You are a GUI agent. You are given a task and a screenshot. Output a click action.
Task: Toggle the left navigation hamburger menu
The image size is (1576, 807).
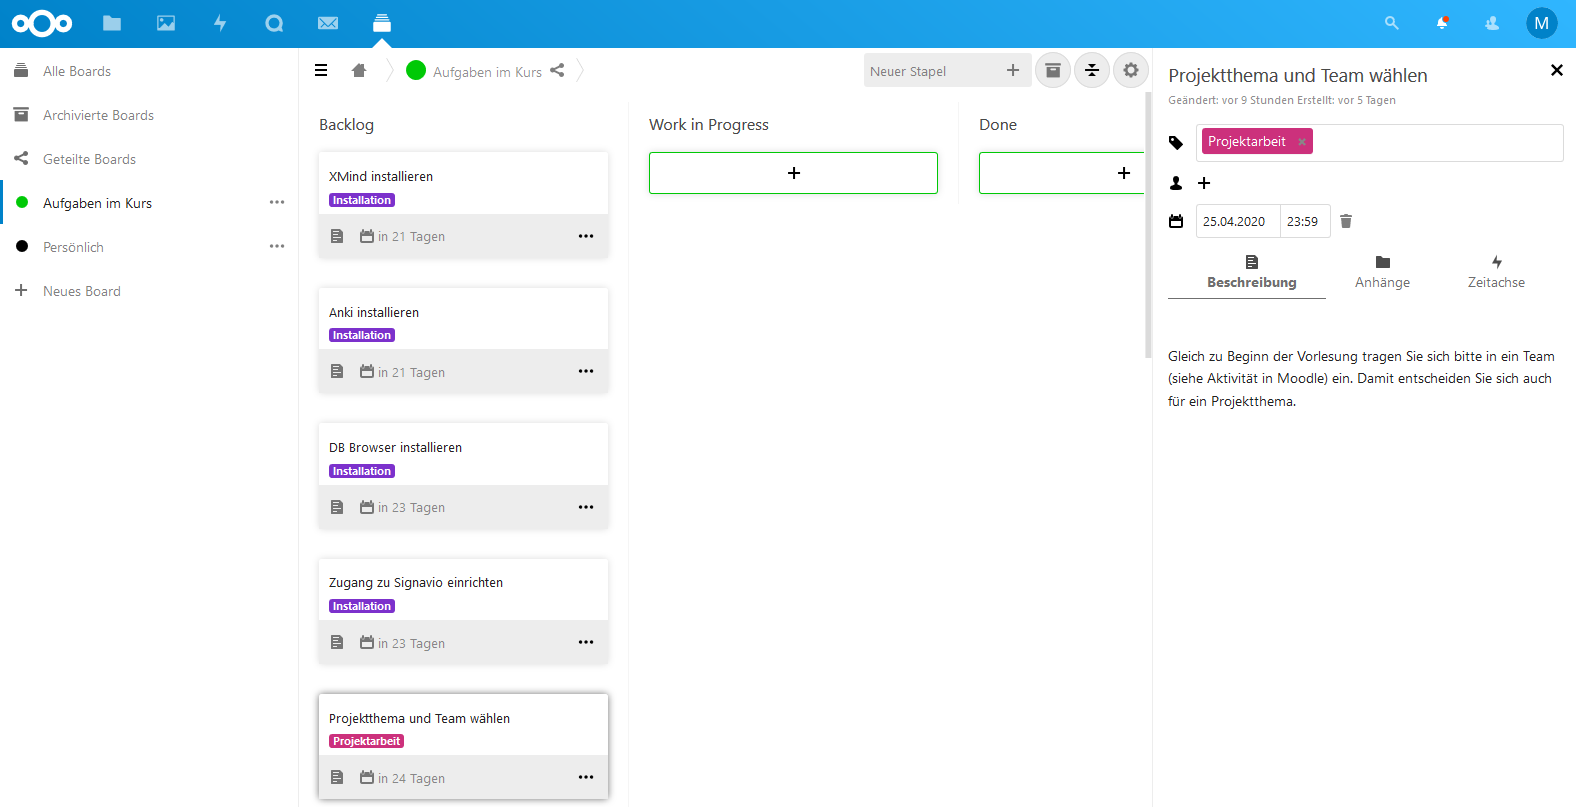point(321,71)
